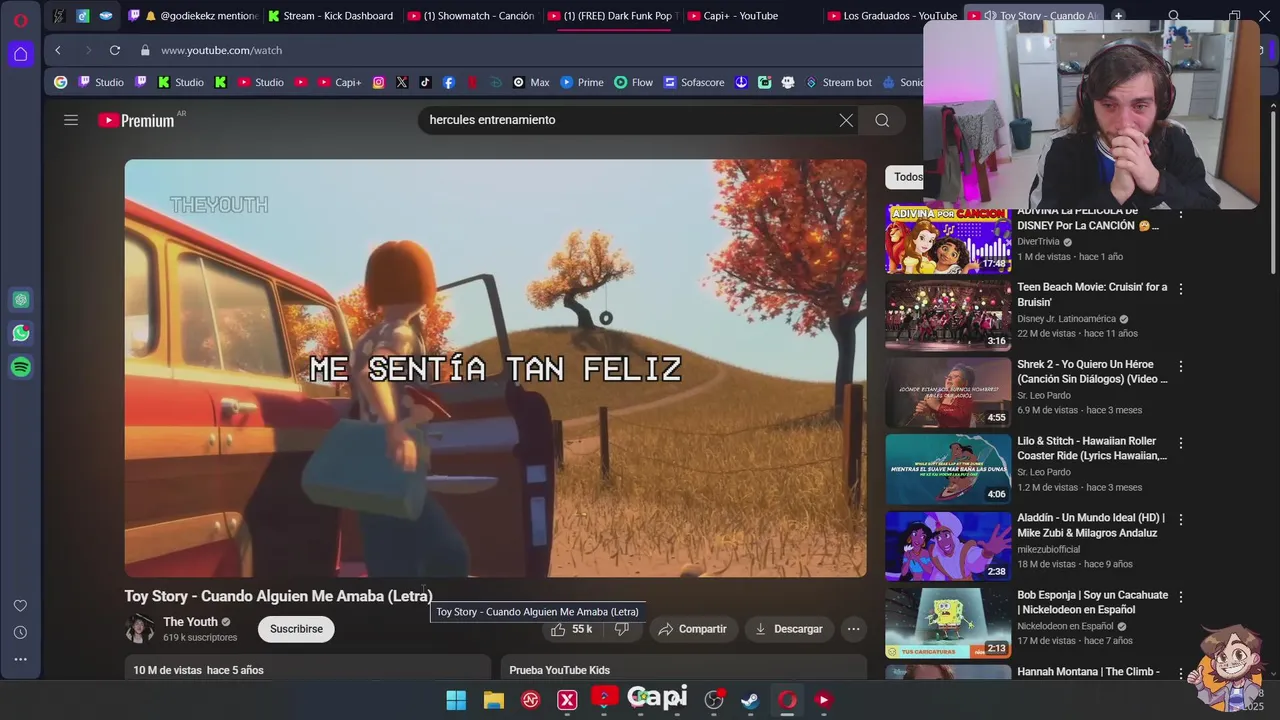Click the Prueba YouTube Kids card
1280x720 pixels.
(684, 667)
